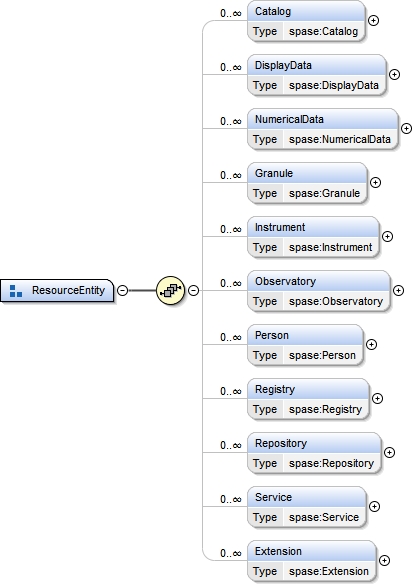The width and height of the screenshot is (414, 586).
Task: Expand the Service element plus icon
Action: [374, 506]
